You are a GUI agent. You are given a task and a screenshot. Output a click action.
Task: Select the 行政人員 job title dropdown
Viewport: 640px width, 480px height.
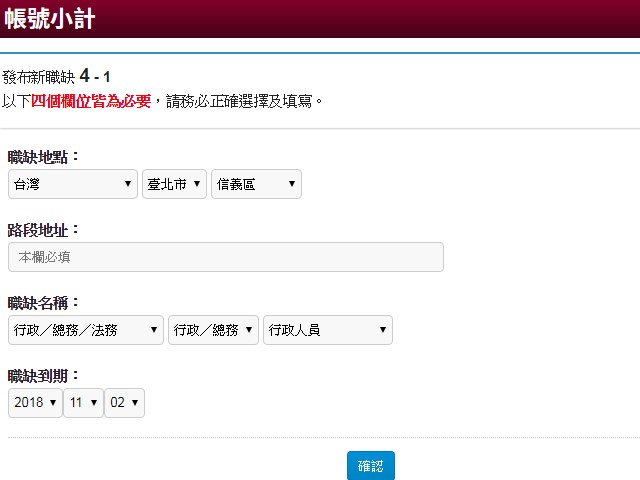[327, 330]
